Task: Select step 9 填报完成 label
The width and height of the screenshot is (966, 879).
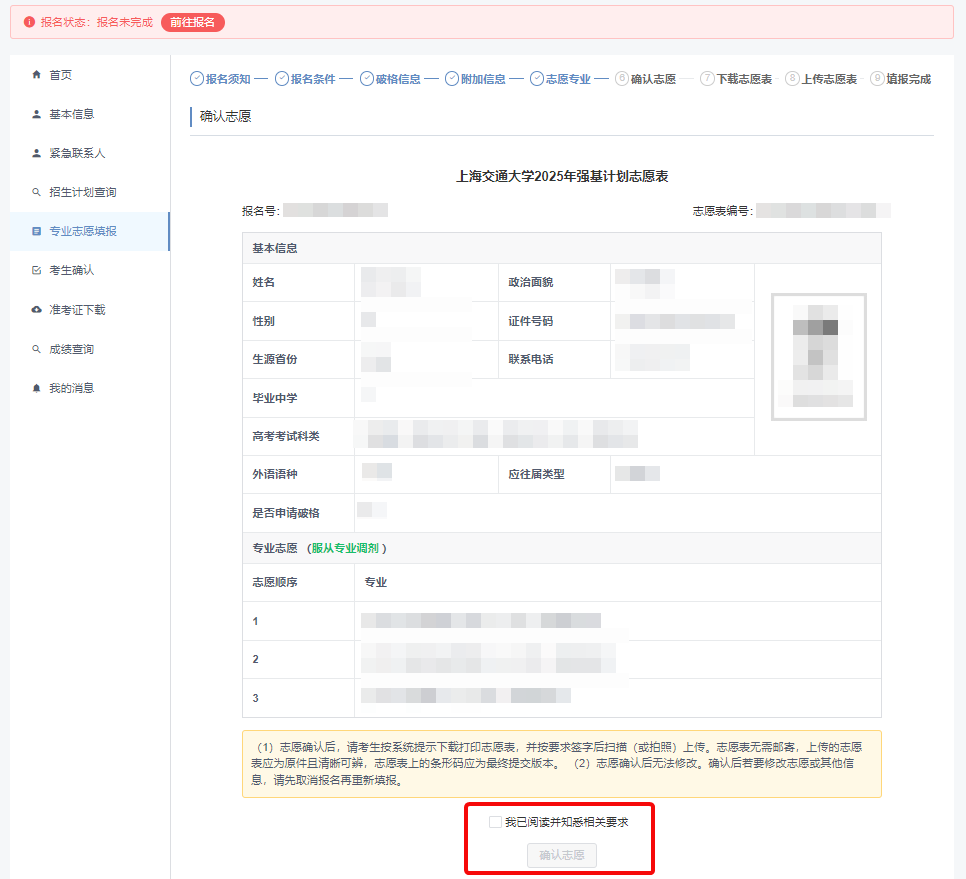Action: [x=908, y=79]
